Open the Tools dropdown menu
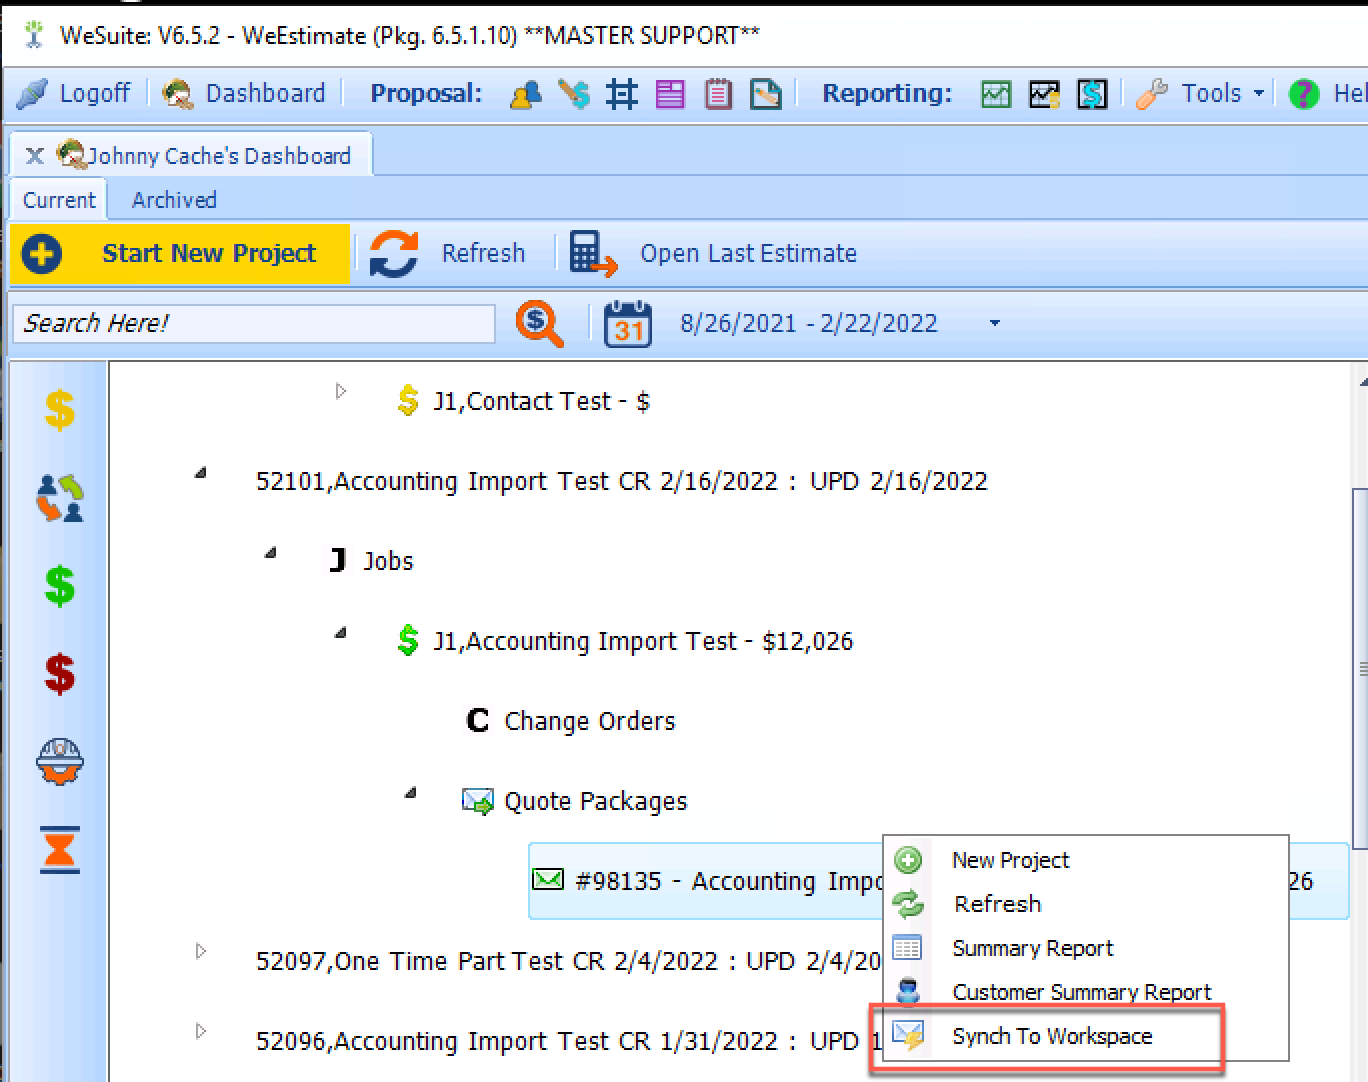Image resolution: width=1368 pixels, height=1082 pixels. [1201, 94]
